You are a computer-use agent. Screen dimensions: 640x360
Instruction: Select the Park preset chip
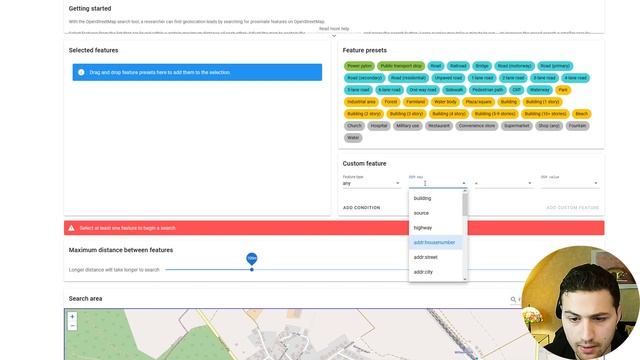563,90
